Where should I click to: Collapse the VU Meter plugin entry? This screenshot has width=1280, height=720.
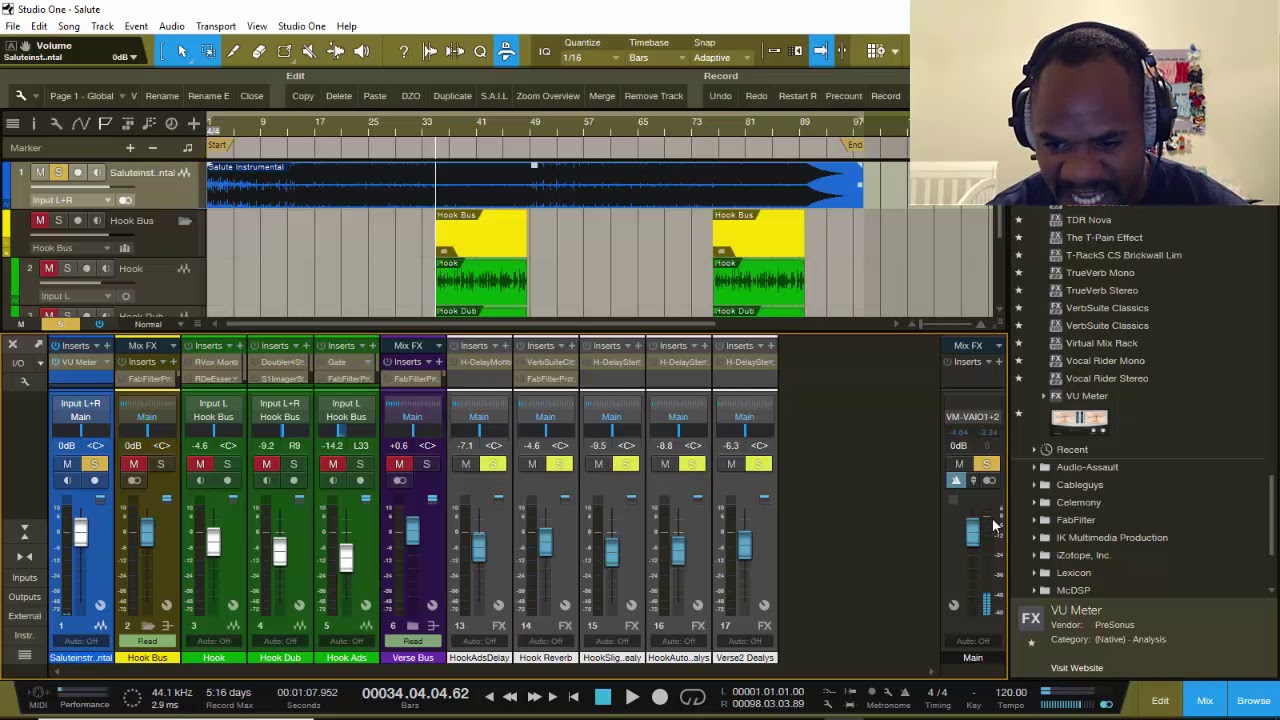[x=1044, y=396]
